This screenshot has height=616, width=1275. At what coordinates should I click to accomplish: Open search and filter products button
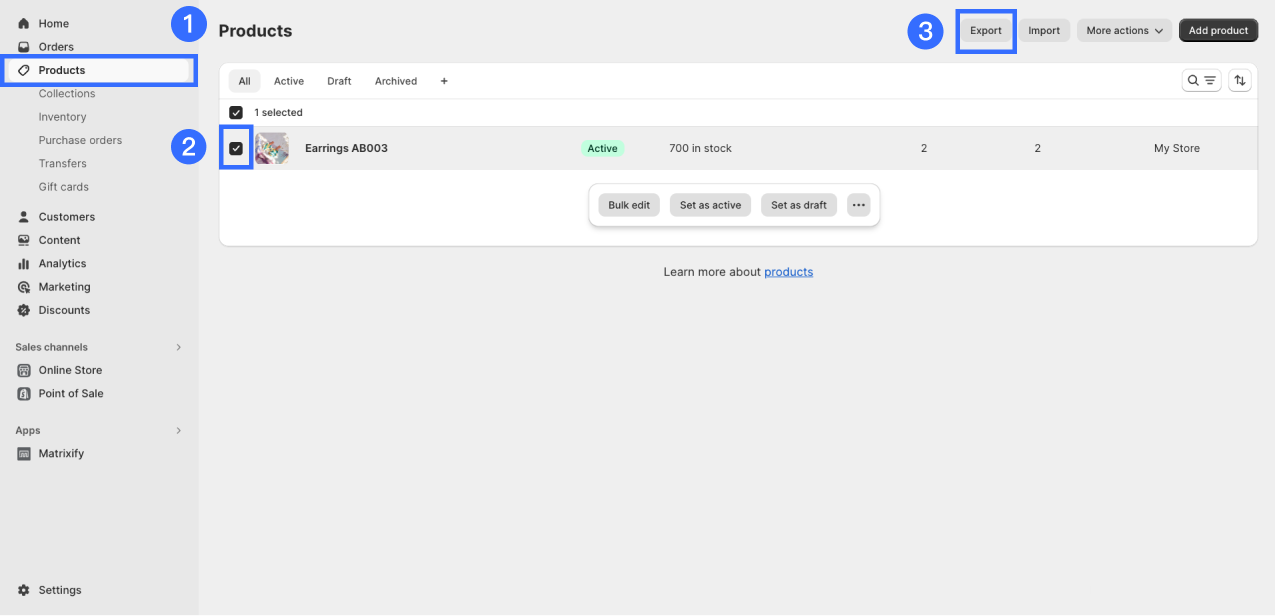point(1201,81)
